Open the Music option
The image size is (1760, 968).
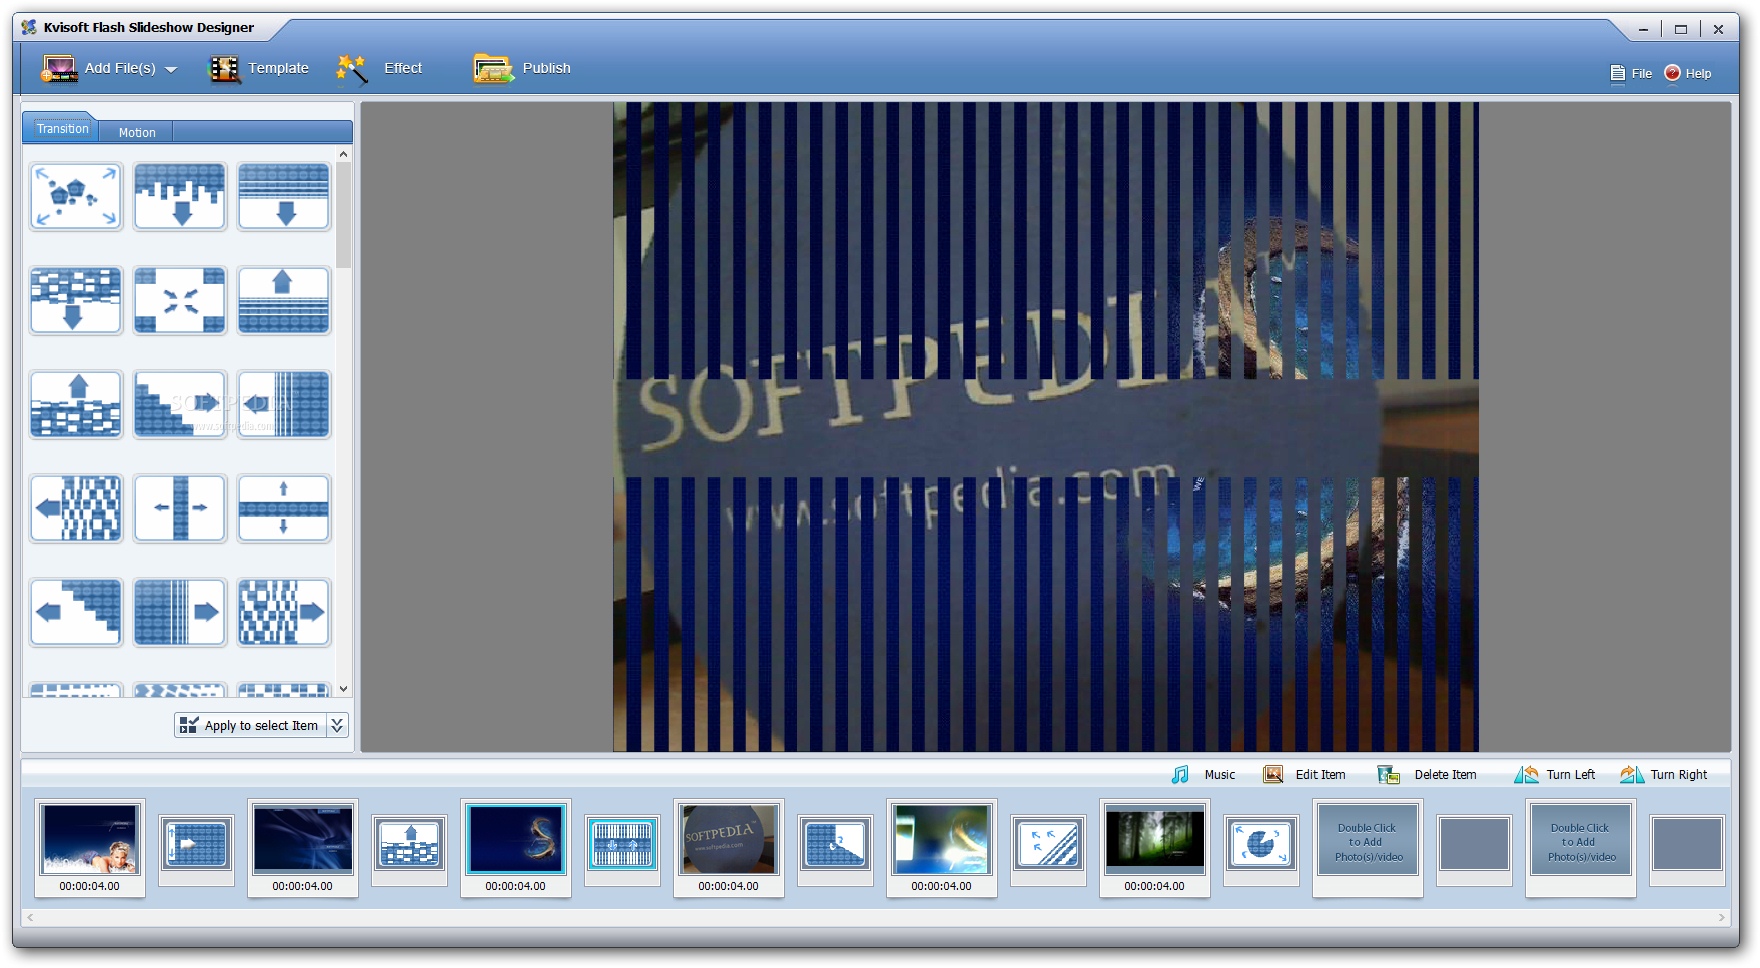[x=1204, y=775]
